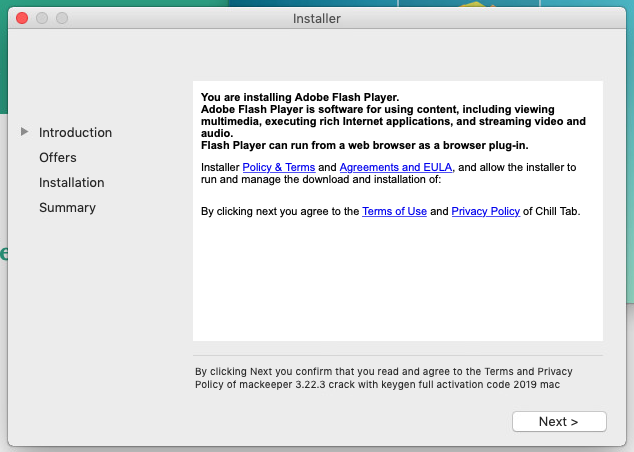Click the Next > button
634x452 pixels.
(559, 422)
